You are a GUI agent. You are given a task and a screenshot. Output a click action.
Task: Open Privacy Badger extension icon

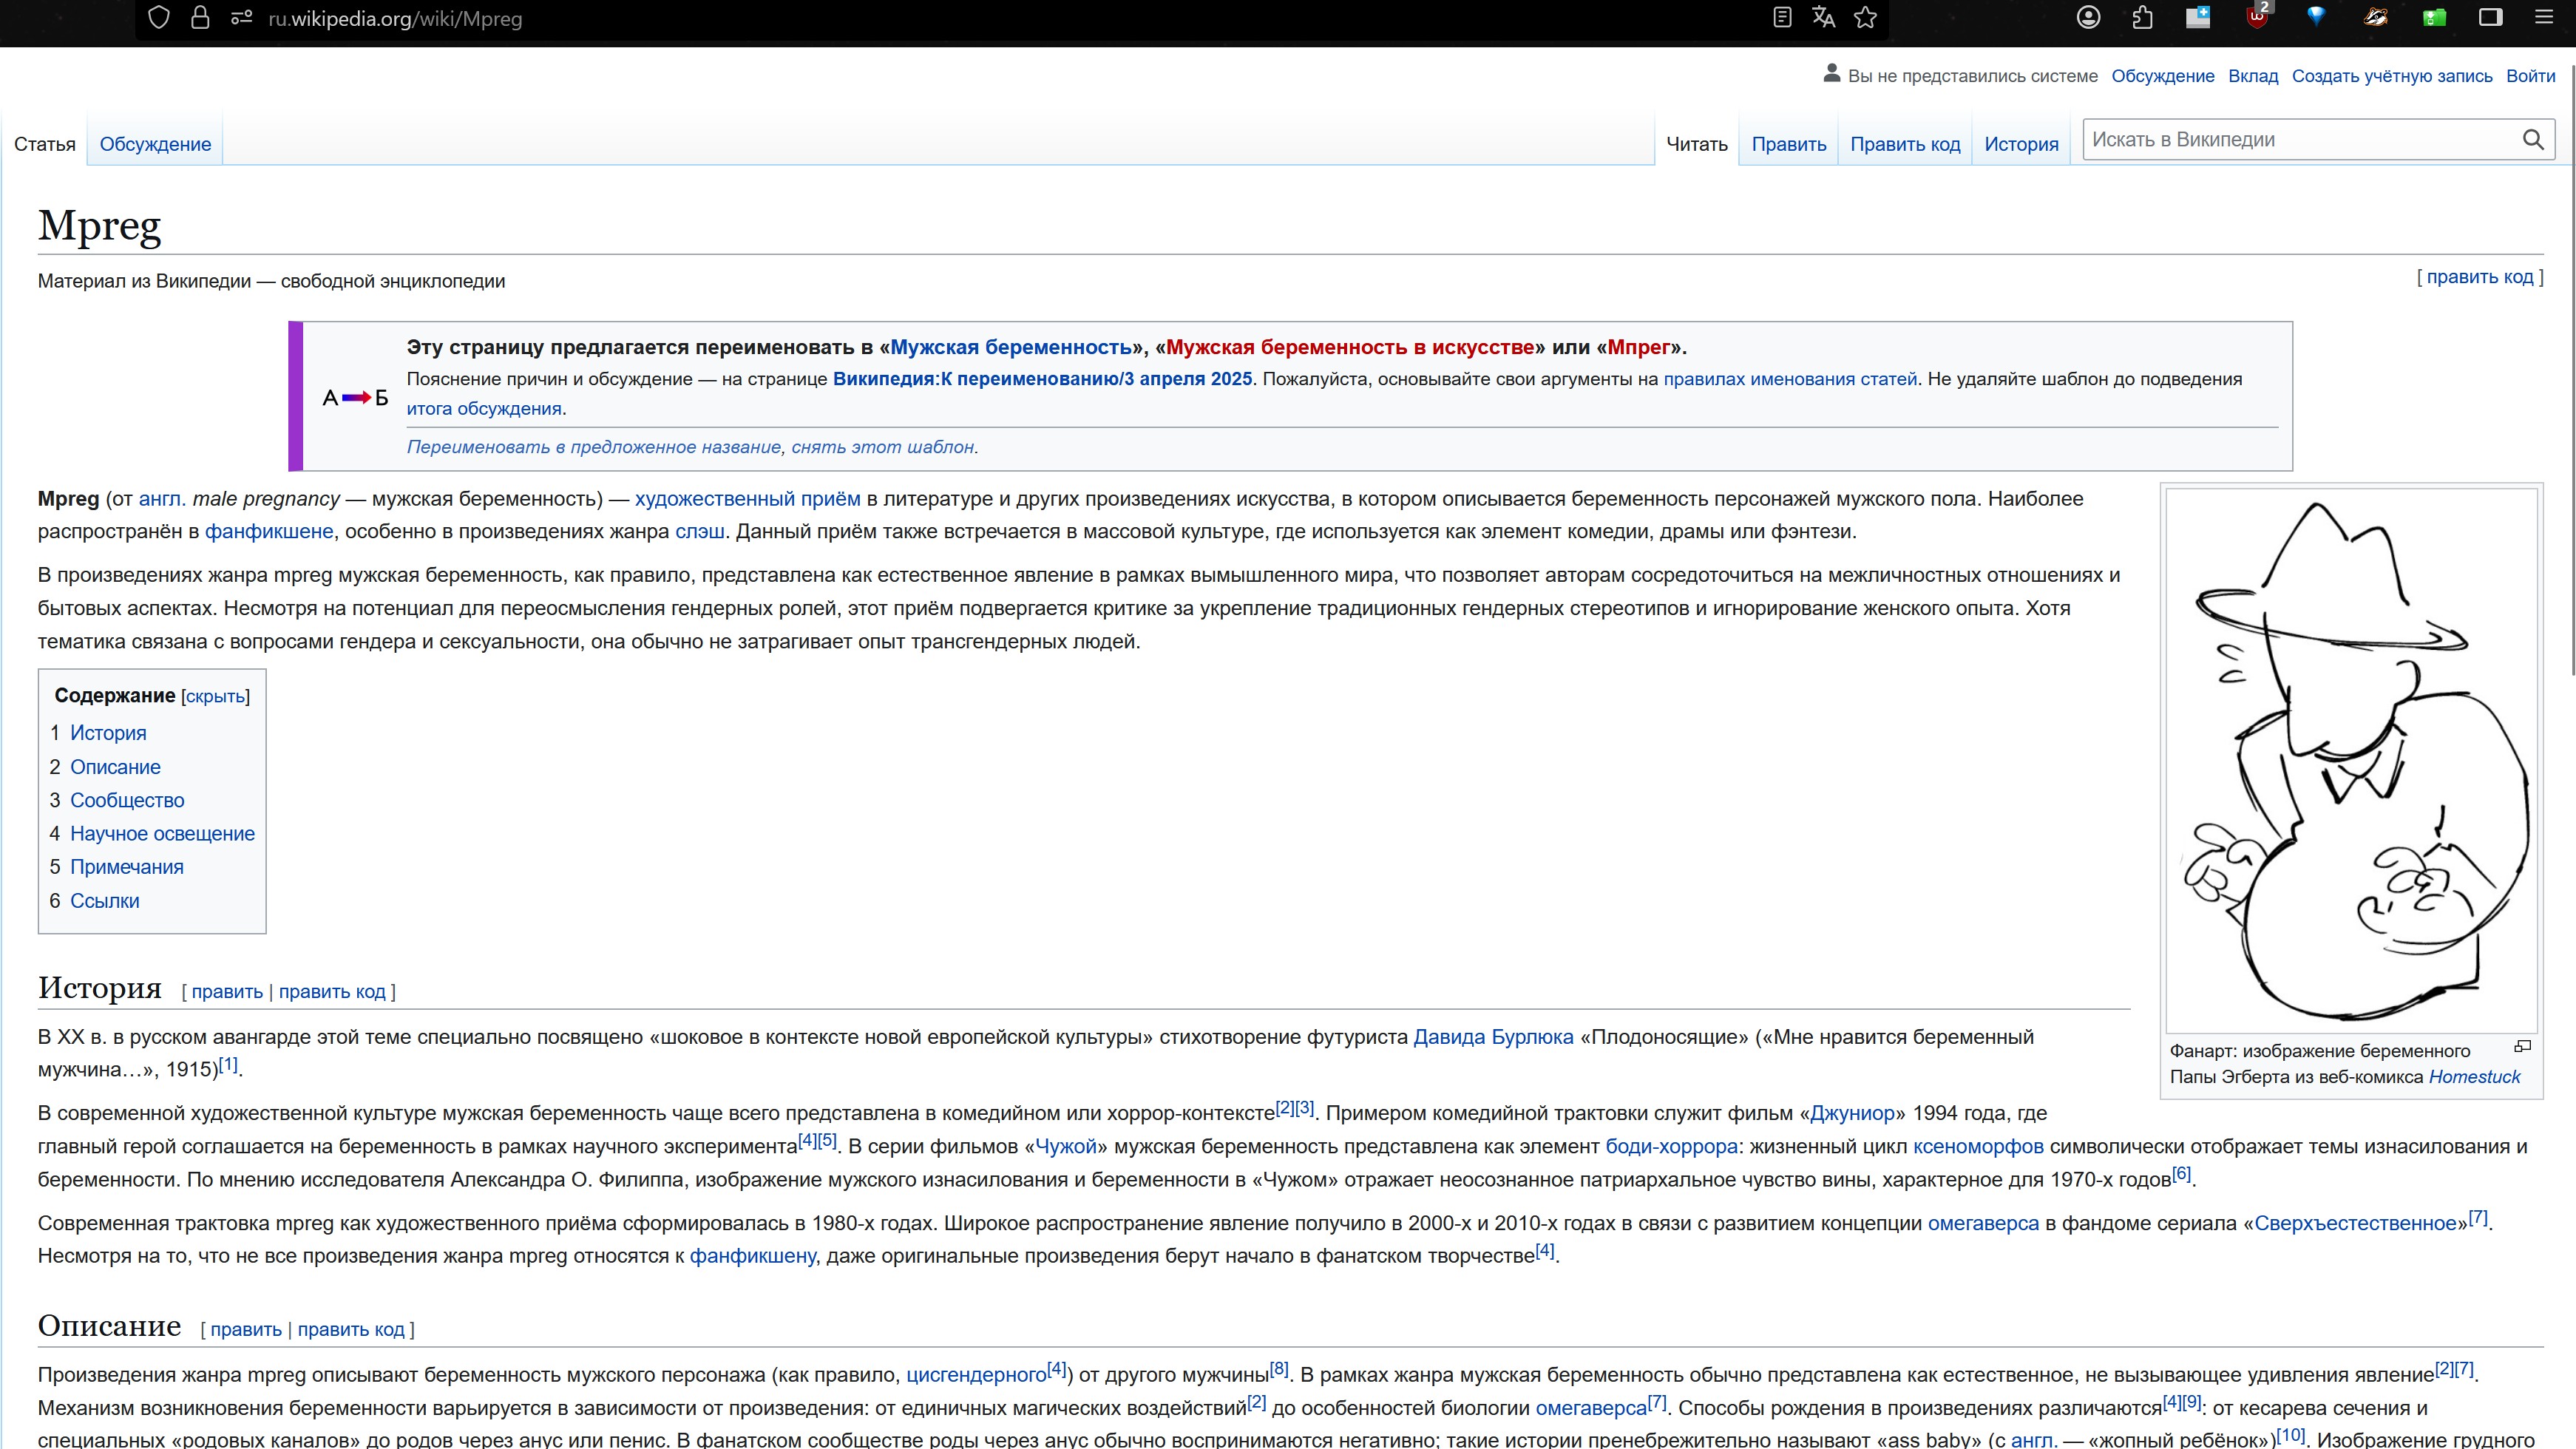coord(2376,18)
